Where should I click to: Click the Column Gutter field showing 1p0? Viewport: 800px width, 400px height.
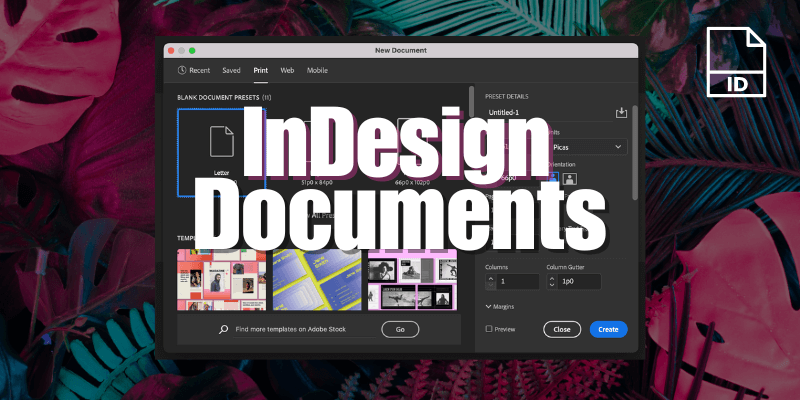click(579, 282)
